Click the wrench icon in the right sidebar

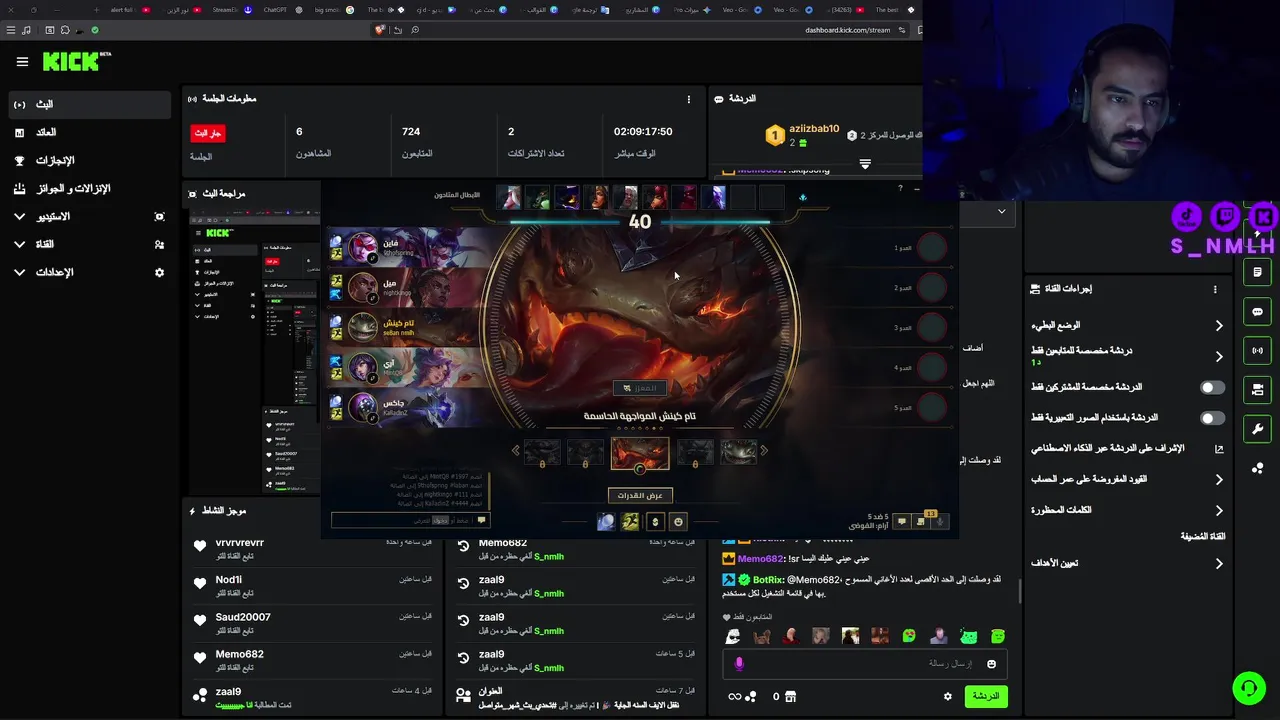click(x=1257, y=429)
